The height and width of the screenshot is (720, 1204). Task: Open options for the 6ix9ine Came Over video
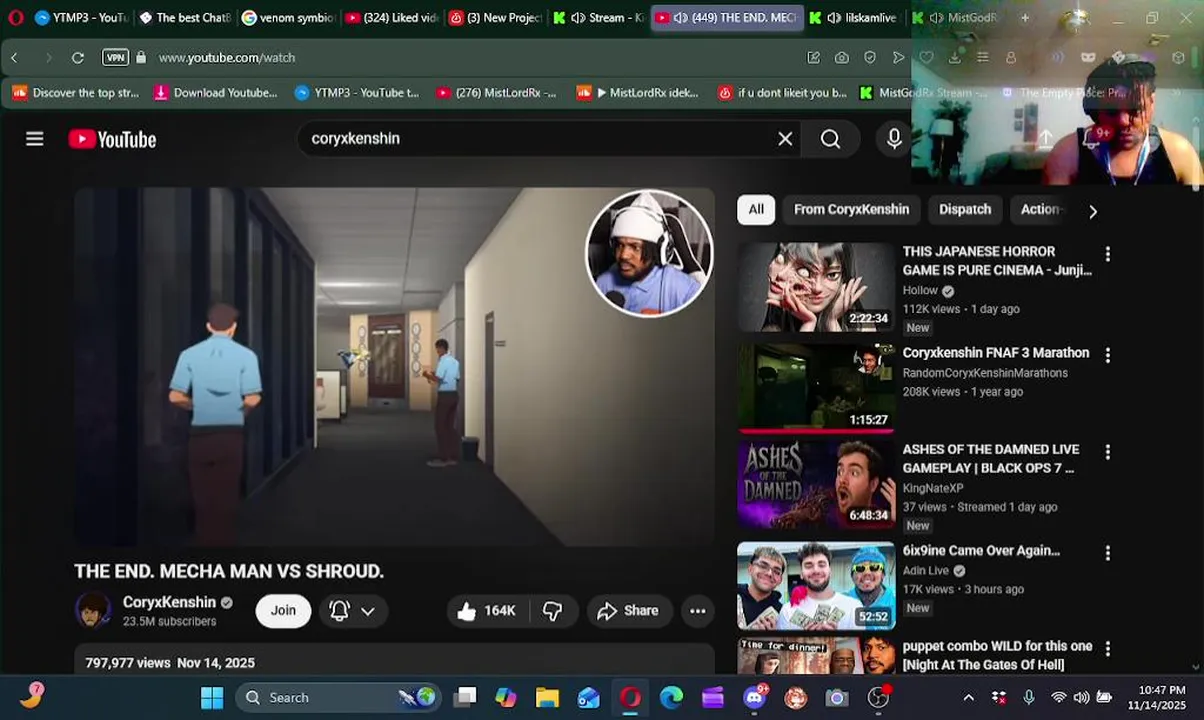(x=1107, y=553)
